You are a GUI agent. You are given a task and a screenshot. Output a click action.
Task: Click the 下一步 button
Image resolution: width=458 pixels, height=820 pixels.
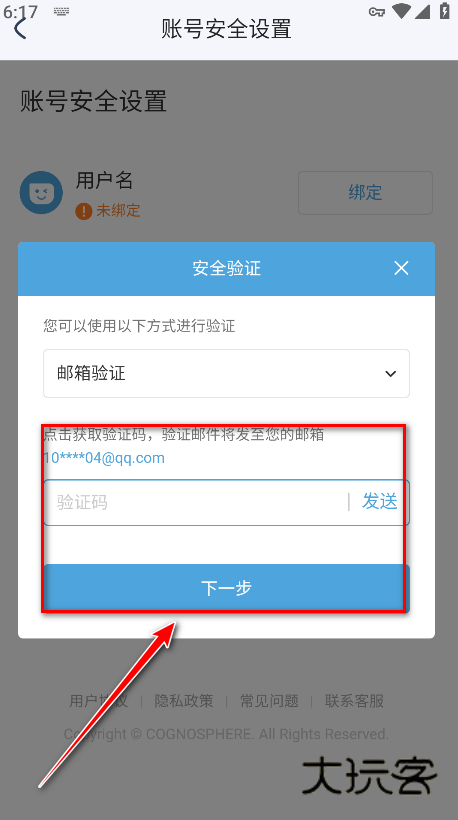[226, 588]
